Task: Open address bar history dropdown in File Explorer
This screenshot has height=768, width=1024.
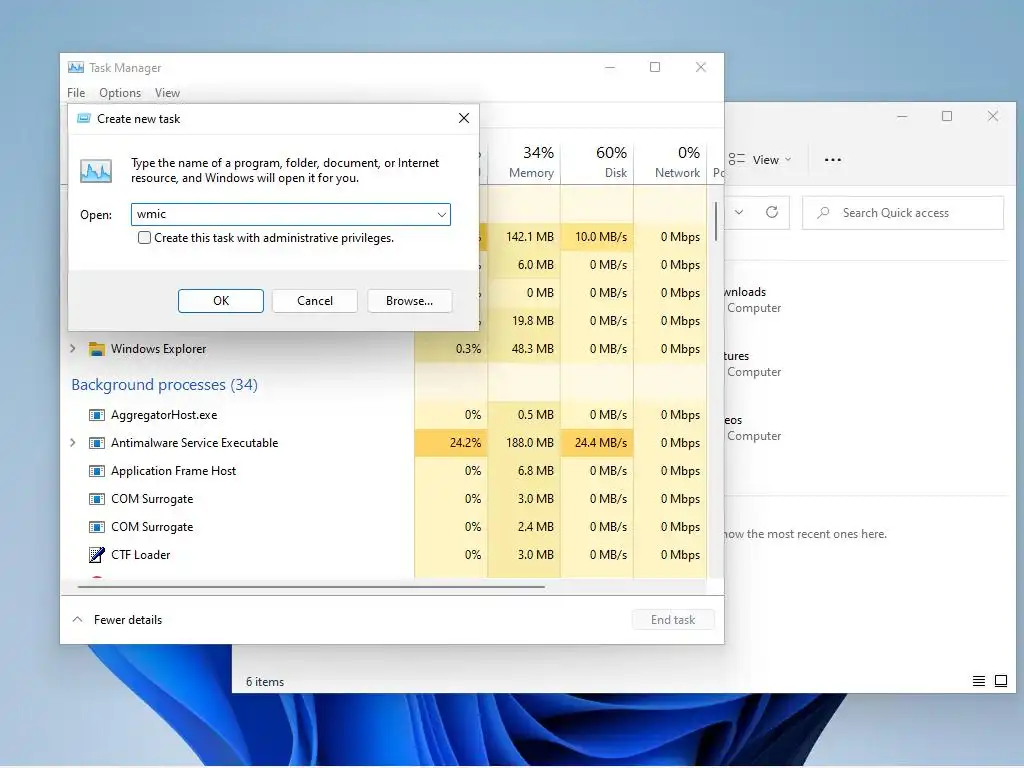Action: (739, 212)
